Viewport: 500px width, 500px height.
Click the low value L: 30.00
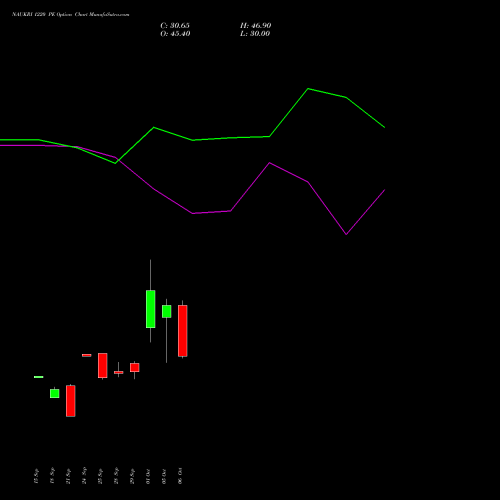[255, 34]
